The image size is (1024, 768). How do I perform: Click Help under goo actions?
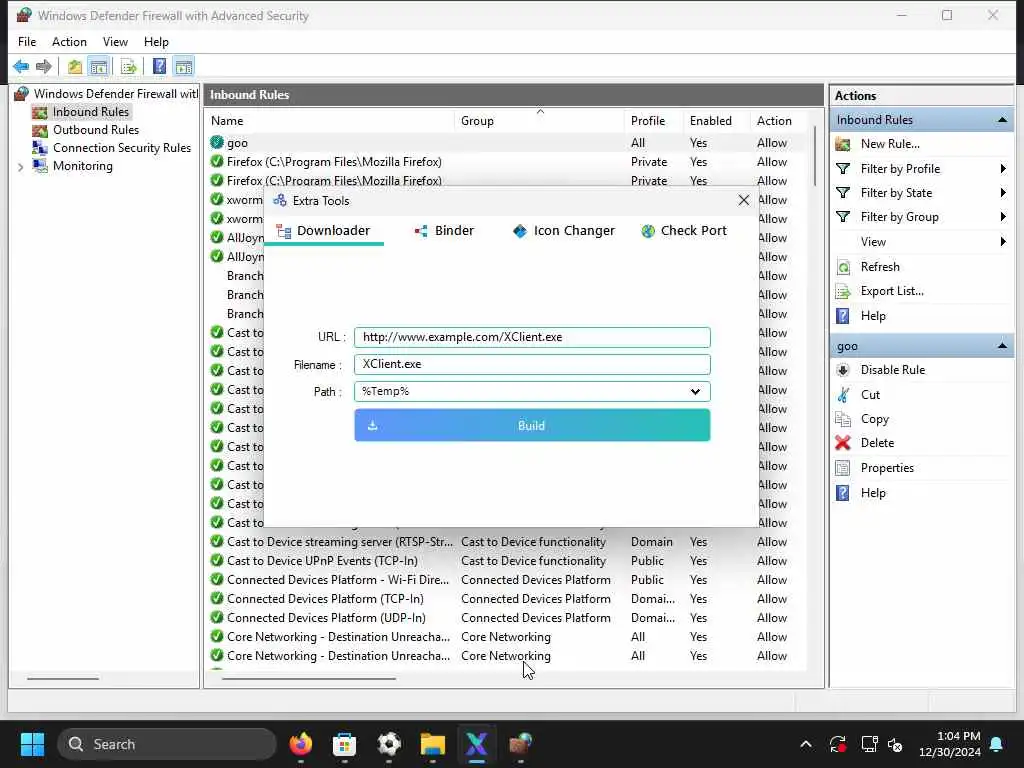pos(872,492)
